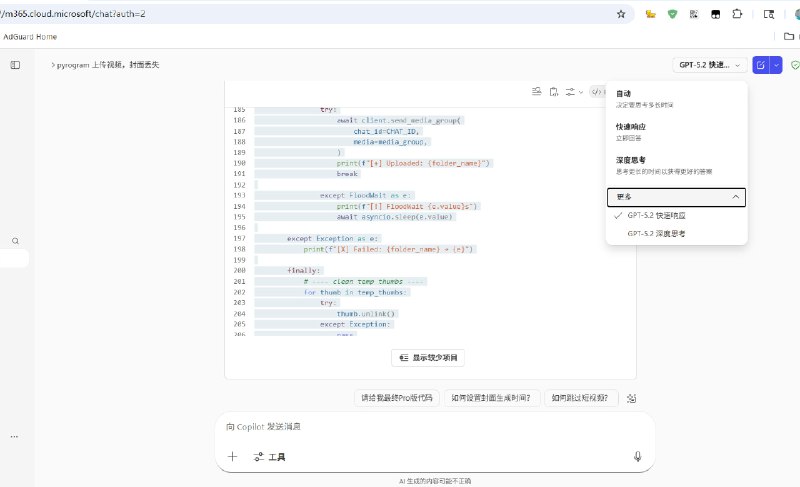Click the green shield protection icon
This screenshot has height=487, width=800.
795,65
